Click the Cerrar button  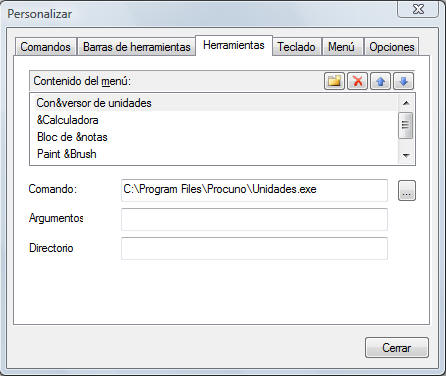397,348
